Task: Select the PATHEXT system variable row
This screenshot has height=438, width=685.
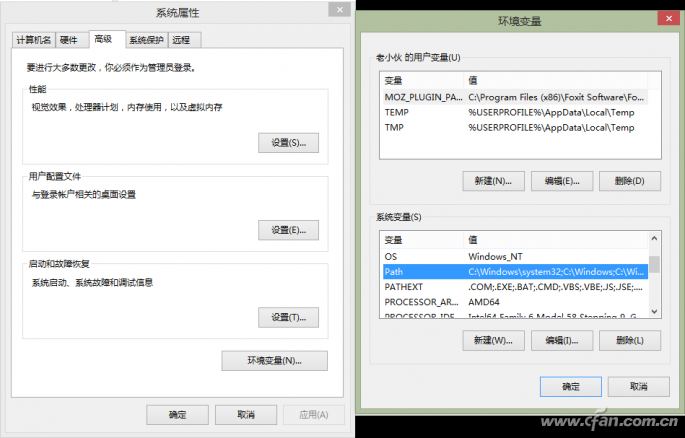Action: pos(515,287)
